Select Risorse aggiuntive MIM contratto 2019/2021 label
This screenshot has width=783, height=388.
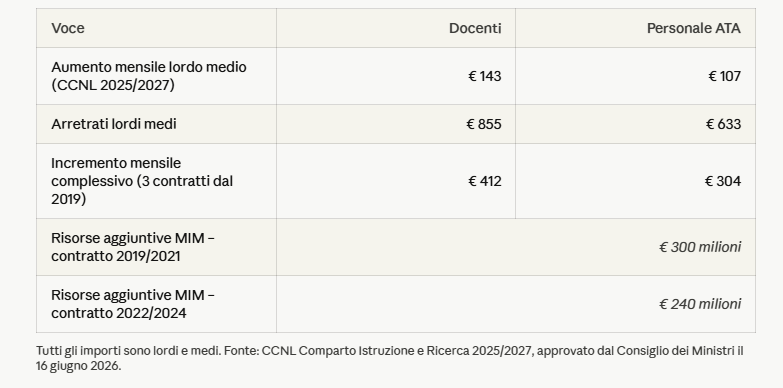point(133,247)
